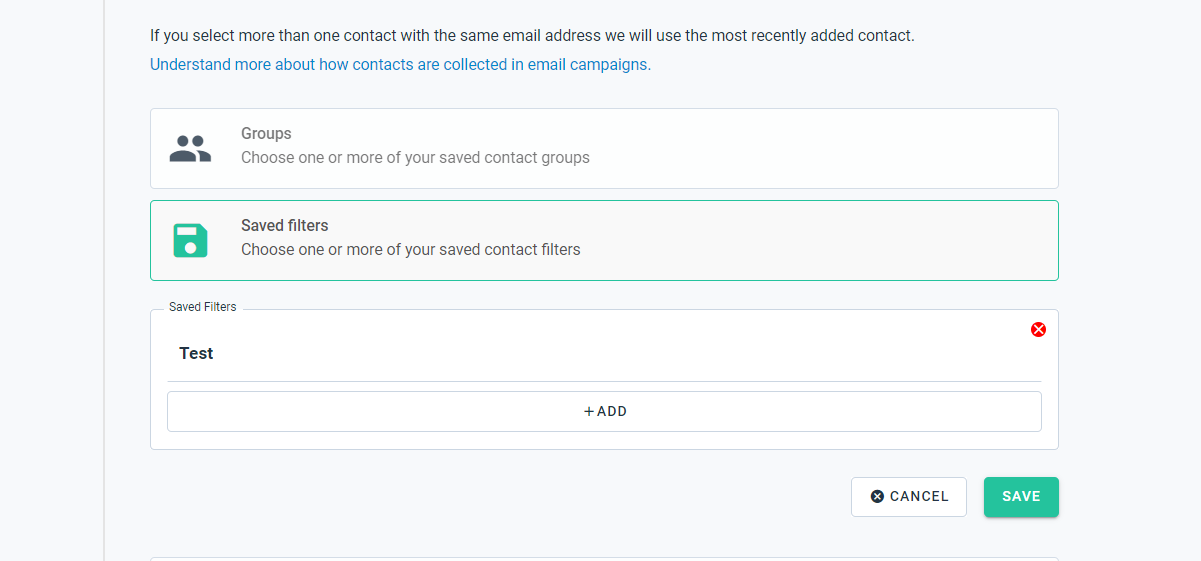
Task: Save the selected contact filters
Action: pos(1021,497)
